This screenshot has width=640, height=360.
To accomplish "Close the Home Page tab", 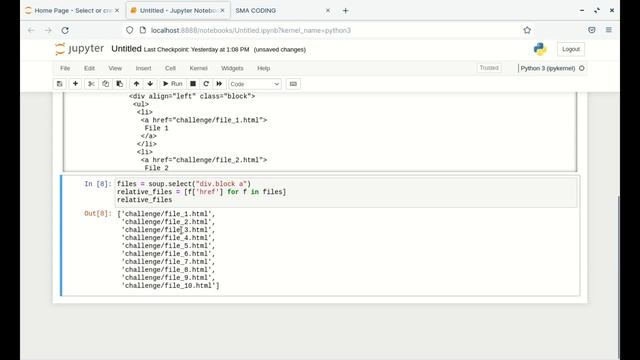I will point(117,11).
